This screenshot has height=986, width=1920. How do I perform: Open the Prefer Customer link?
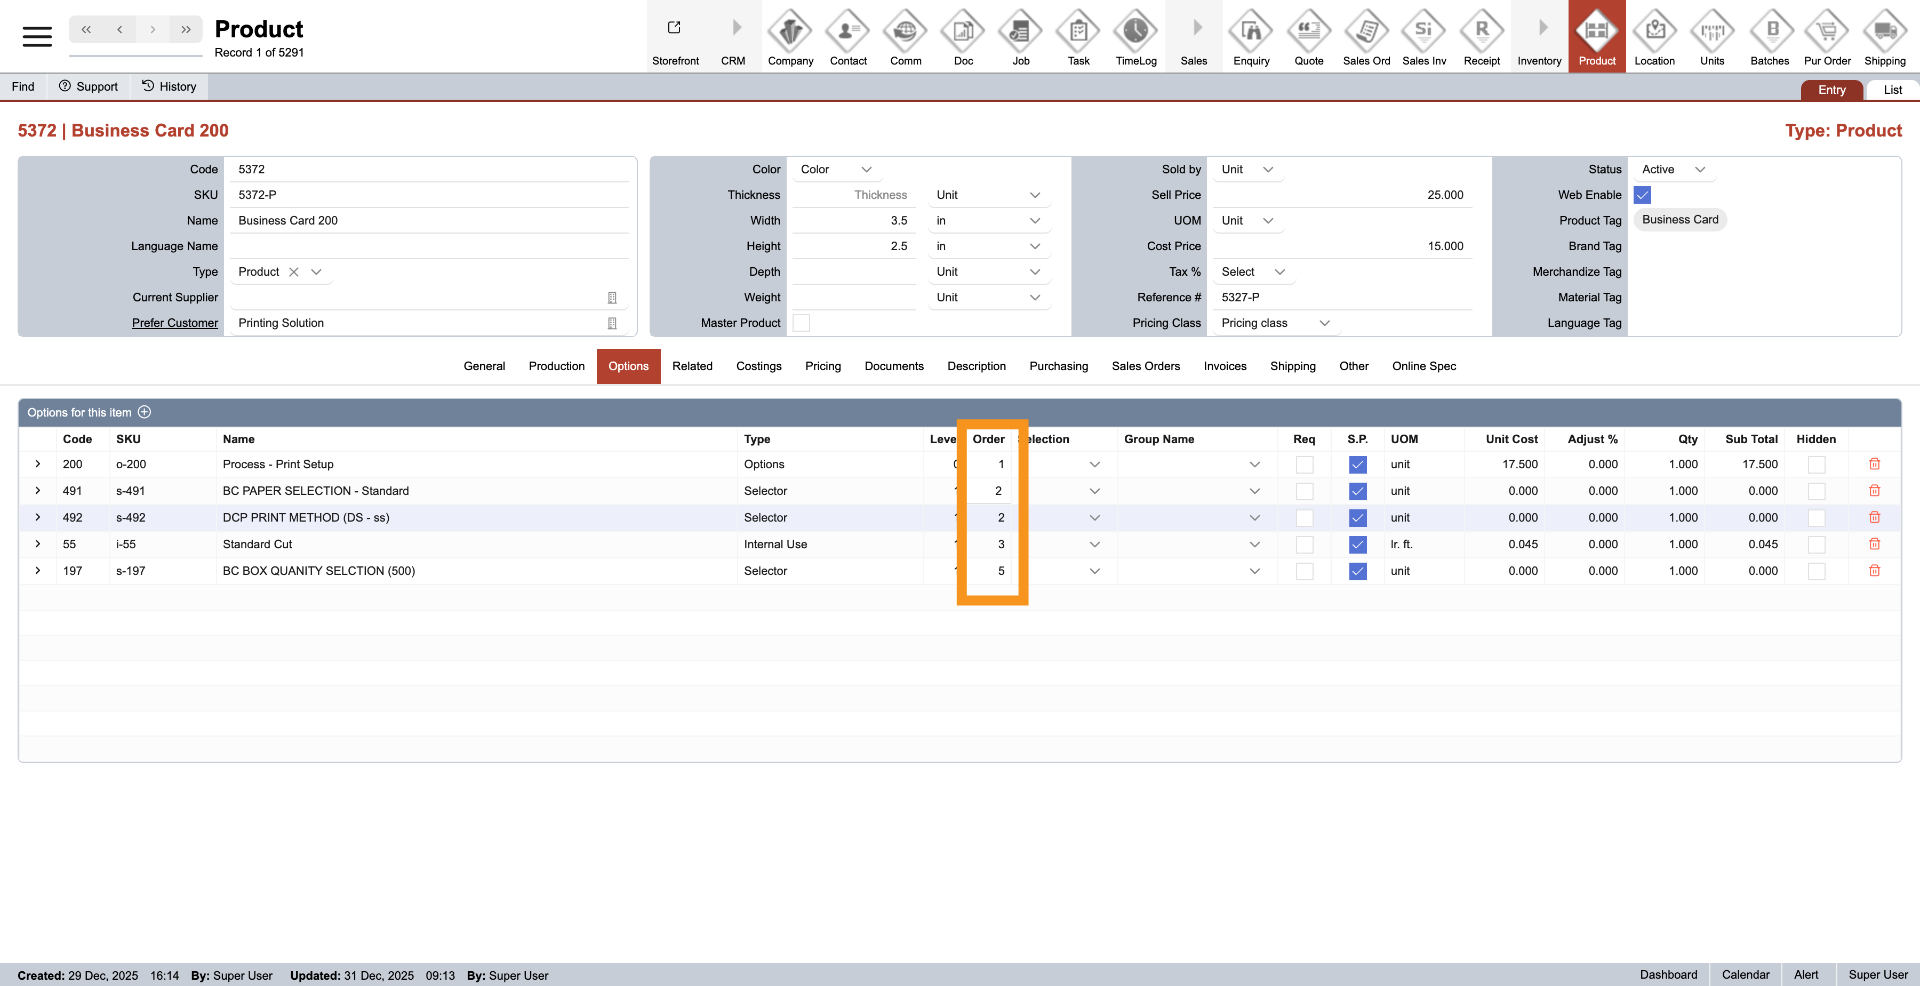pyautogui.click(x=175, y=323)
